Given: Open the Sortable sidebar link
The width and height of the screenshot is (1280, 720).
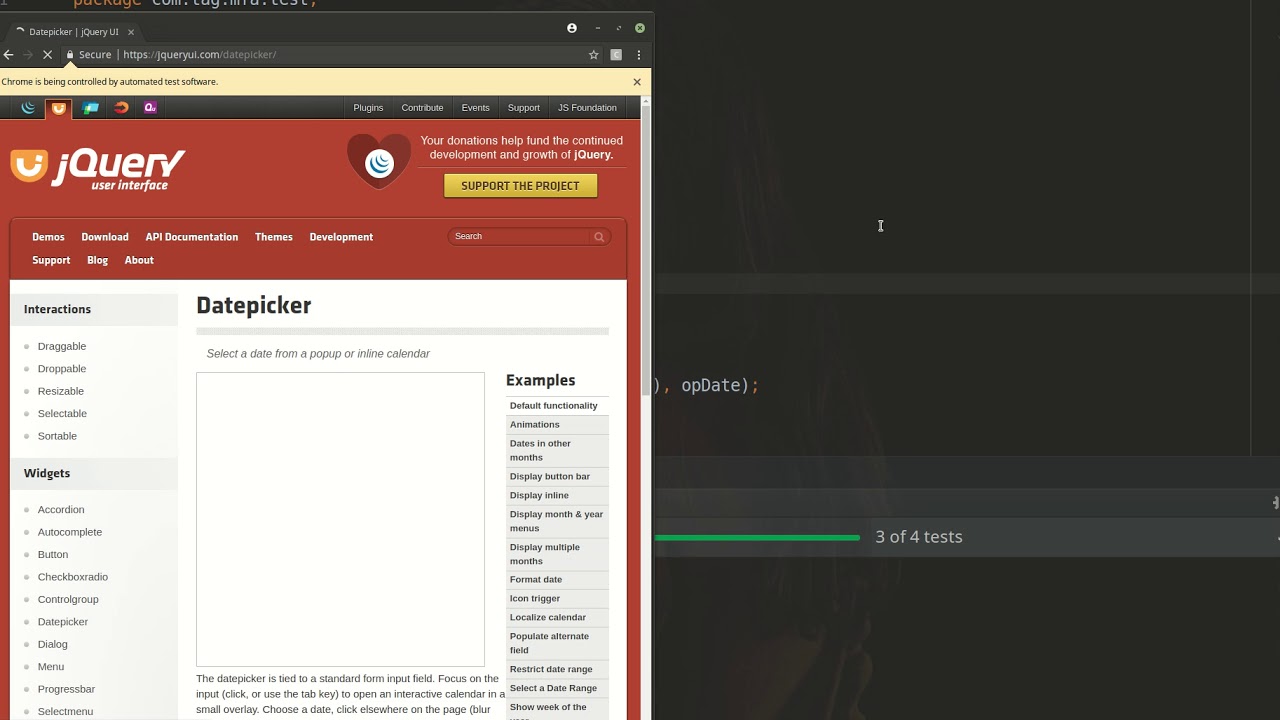Looking at the screenshot, I should tap(57, 436).
